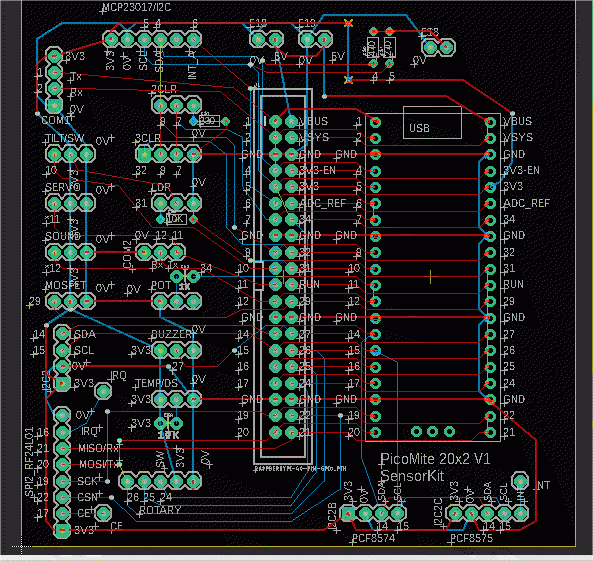Click the IRQ round test pad
This screenshot has height=561, width=593.
click(x=102, y=391)
